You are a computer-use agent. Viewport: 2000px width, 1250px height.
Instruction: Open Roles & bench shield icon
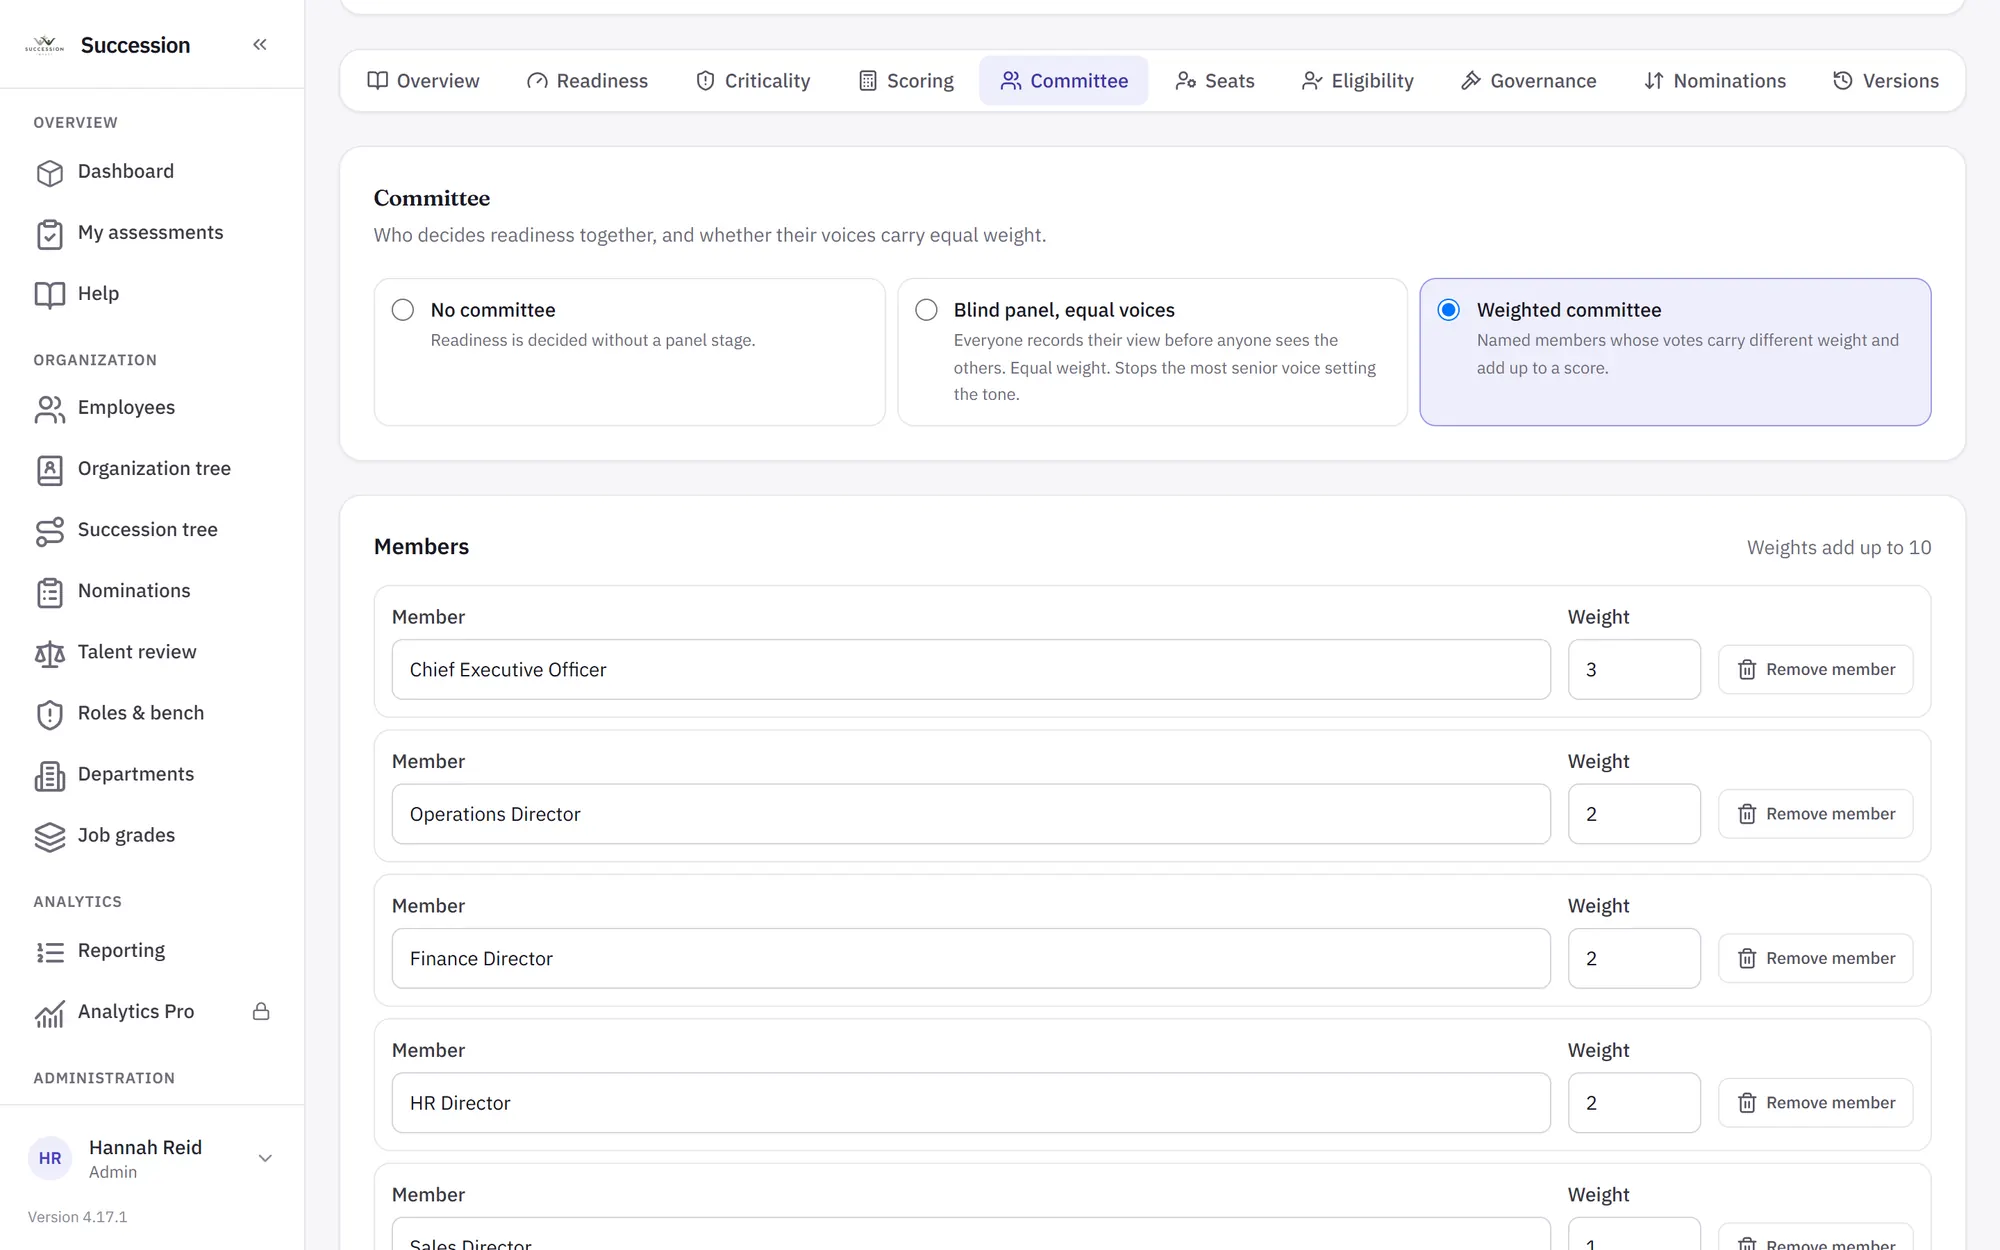coord(49,714)
